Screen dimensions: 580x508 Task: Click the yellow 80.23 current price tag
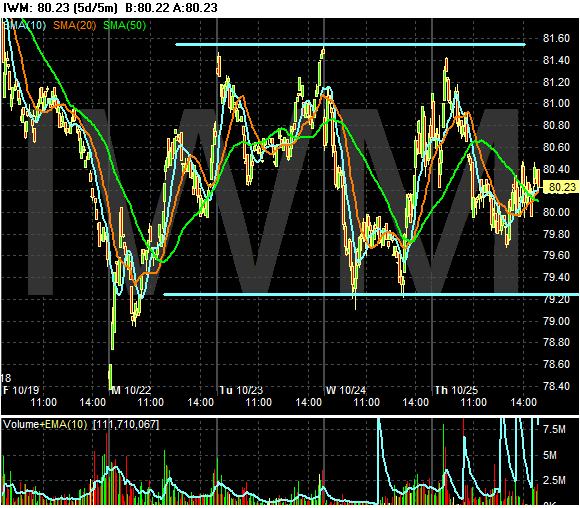(562, 187)
